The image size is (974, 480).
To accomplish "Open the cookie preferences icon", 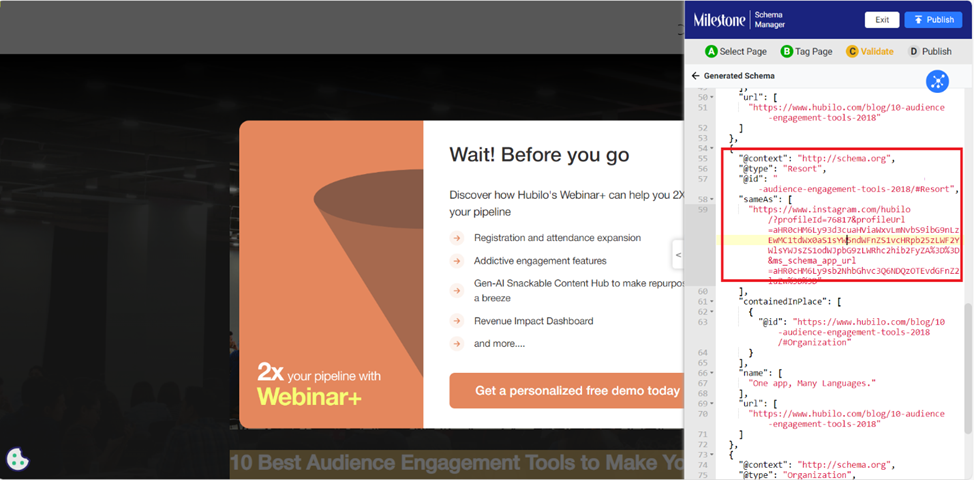I will [x=17, y=459].
